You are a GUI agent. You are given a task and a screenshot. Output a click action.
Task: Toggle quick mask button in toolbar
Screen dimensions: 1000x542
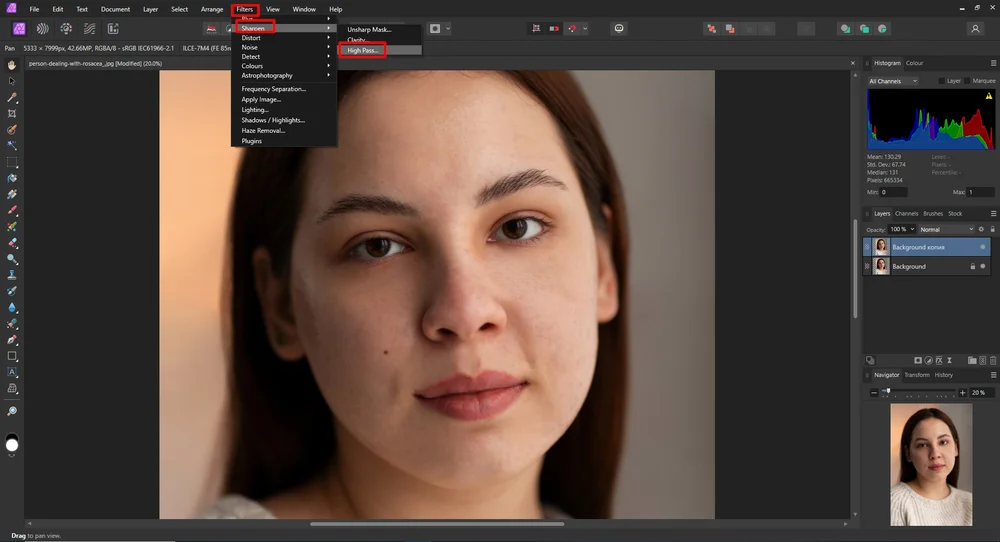(x=435, y=29)
